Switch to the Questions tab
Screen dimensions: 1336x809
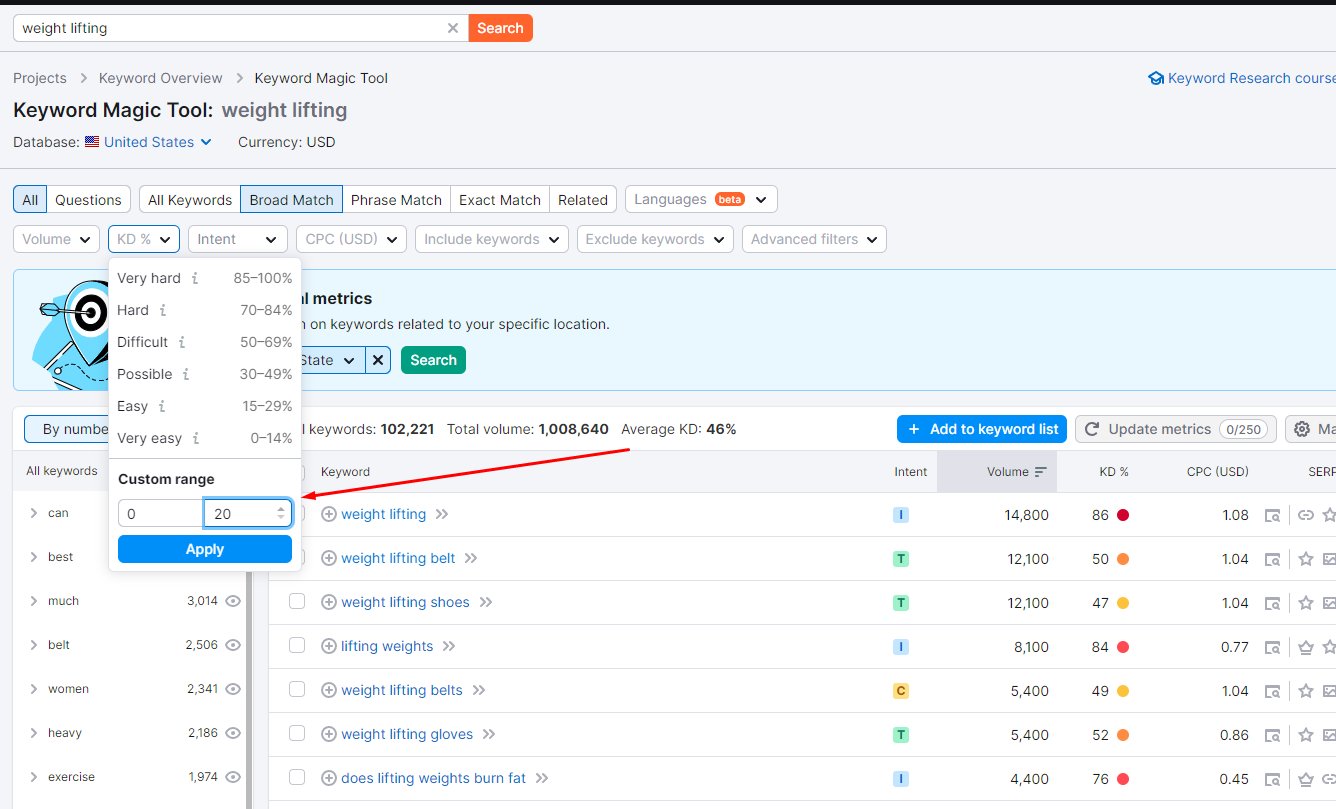coord(88,200)
